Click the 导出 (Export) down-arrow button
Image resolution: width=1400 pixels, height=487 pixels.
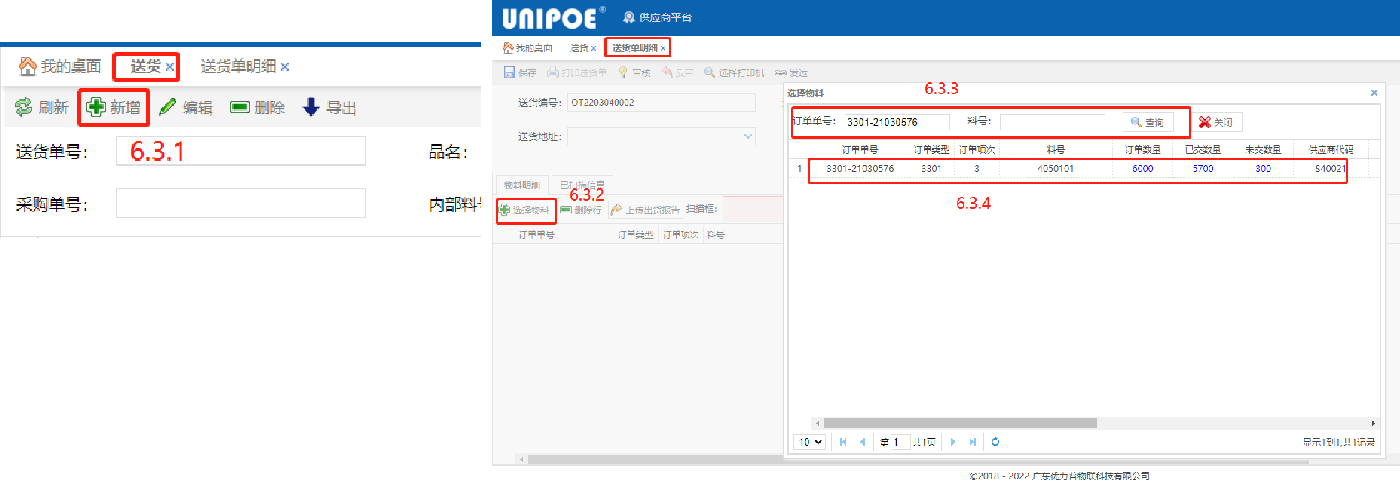coord(329,108)
